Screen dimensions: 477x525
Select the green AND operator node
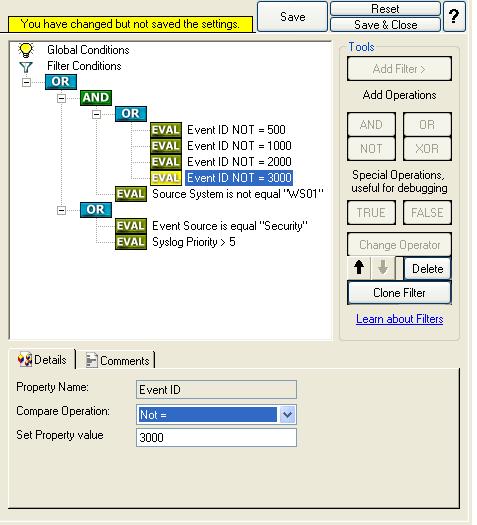96,97
